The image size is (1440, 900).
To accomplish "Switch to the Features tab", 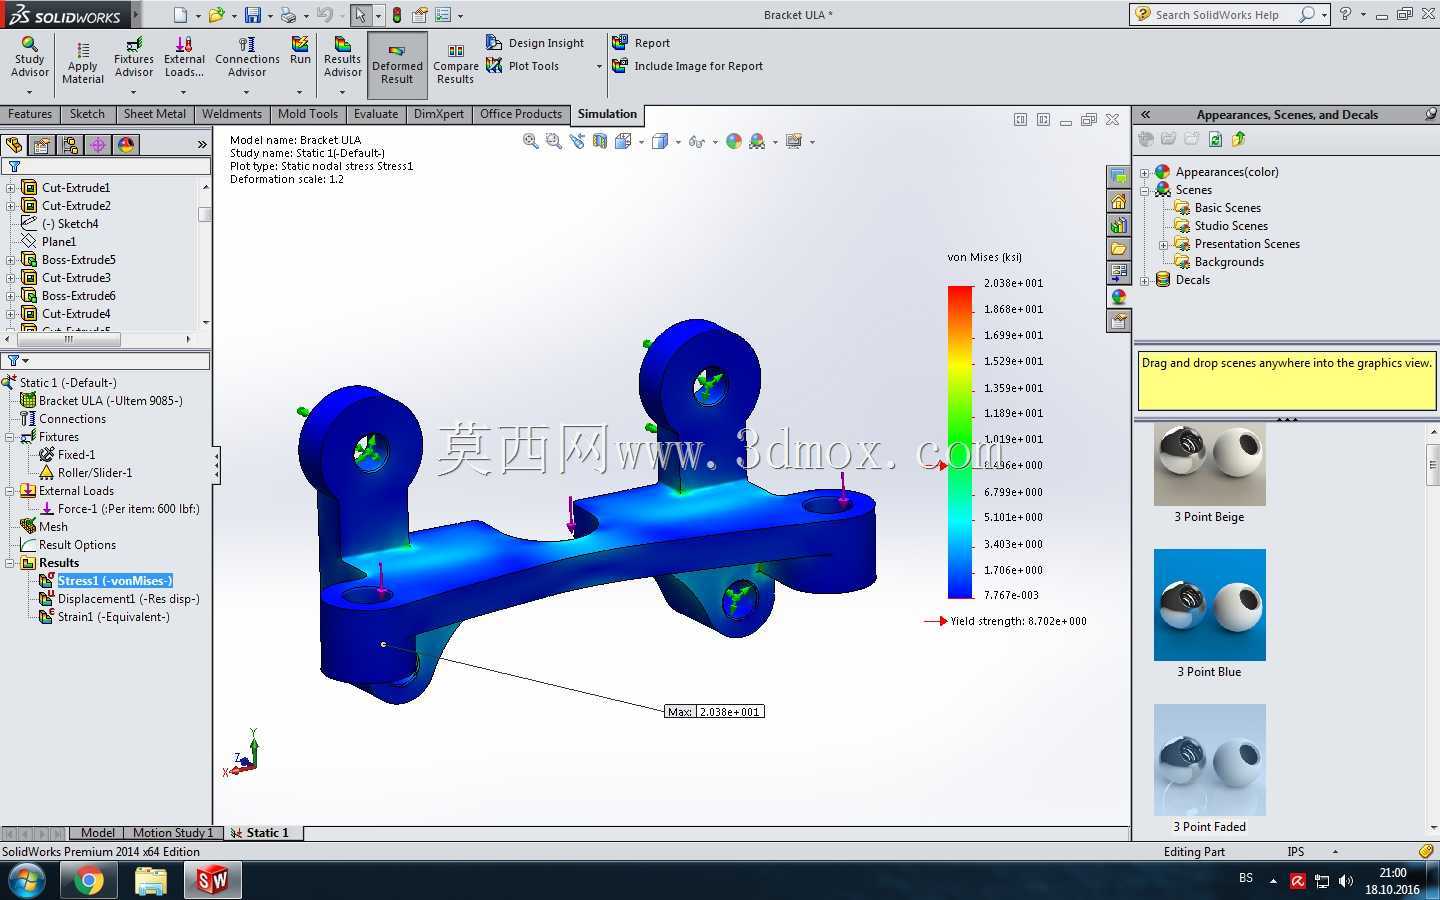I will 30,114.
